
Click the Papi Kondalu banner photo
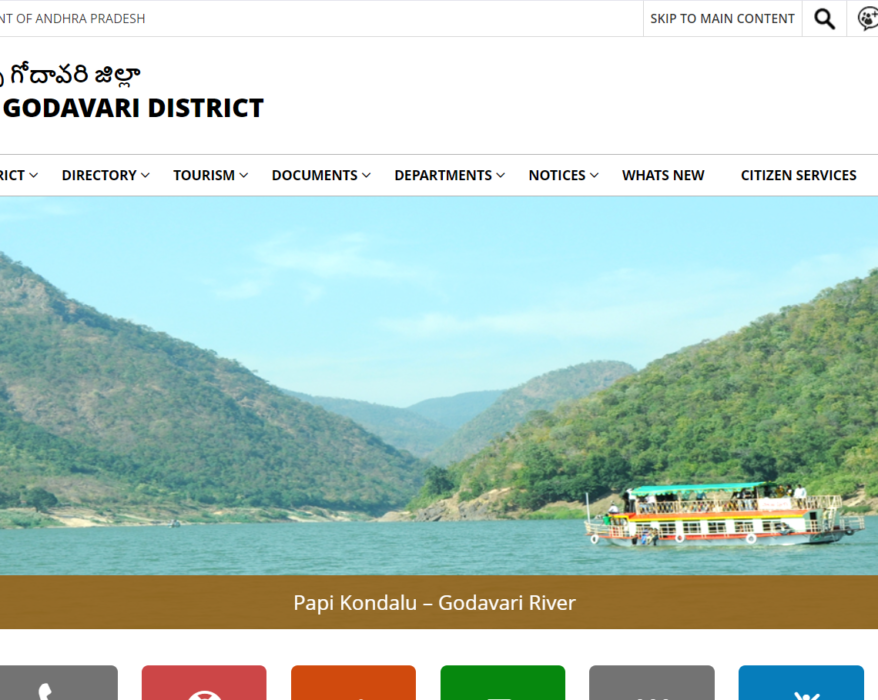(x=439, y=385)
